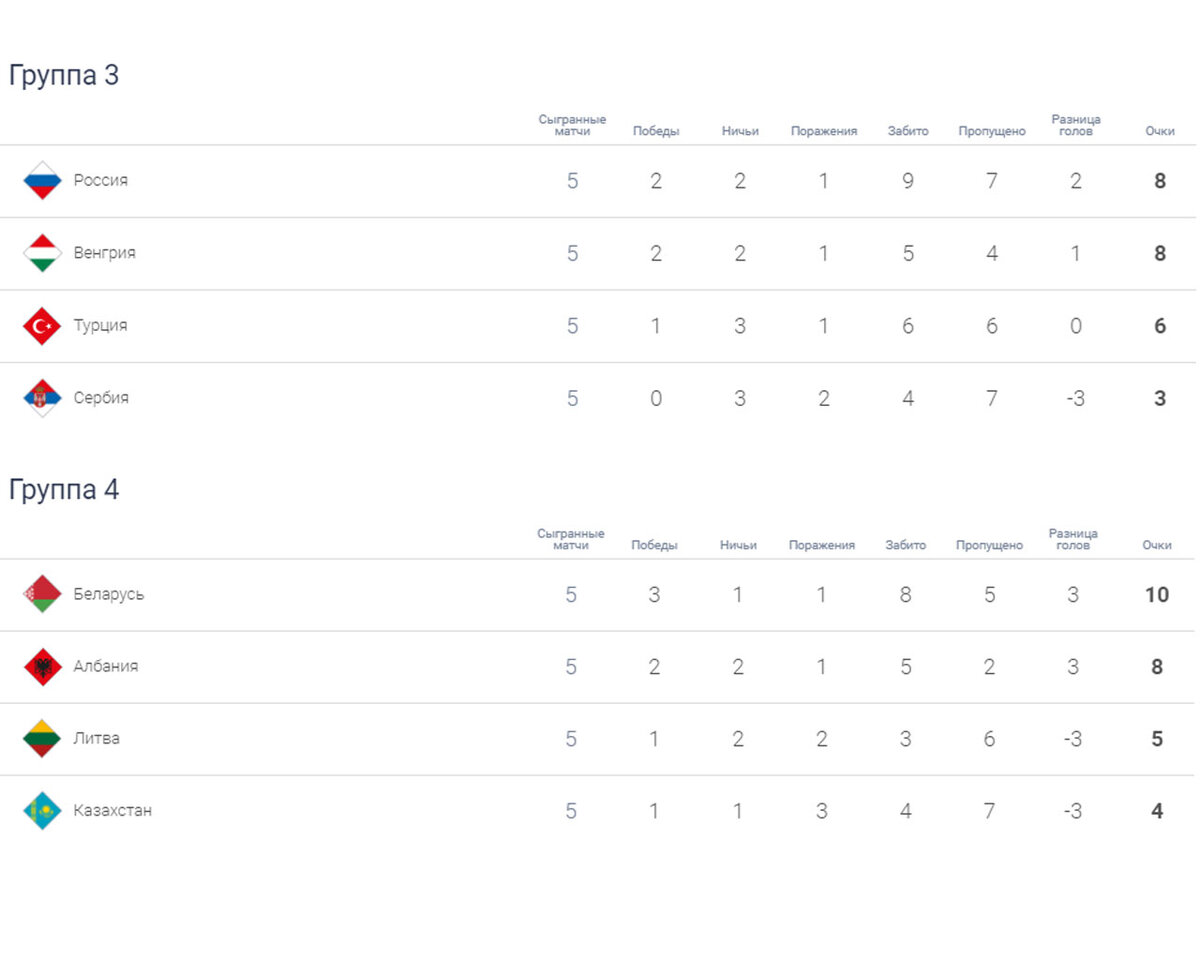Click the Turkey flag icon
This screenshot has height=960, width=1200.
42,326
